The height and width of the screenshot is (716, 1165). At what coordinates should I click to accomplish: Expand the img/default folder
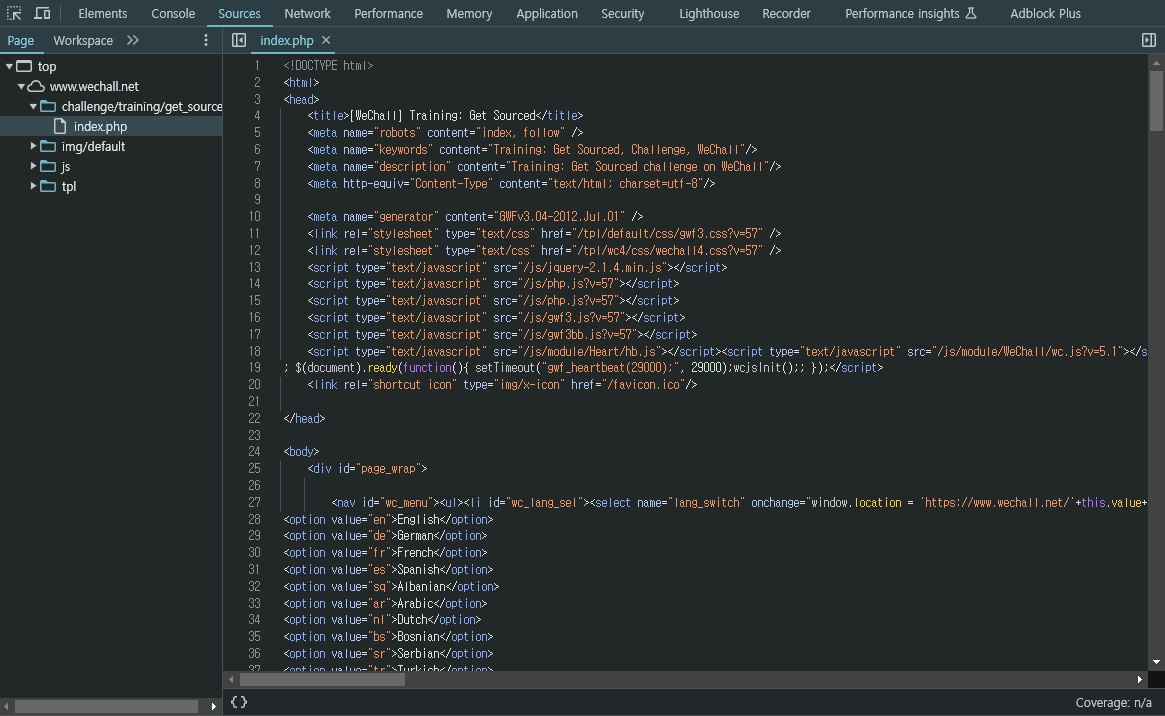(x=33, y=146)
